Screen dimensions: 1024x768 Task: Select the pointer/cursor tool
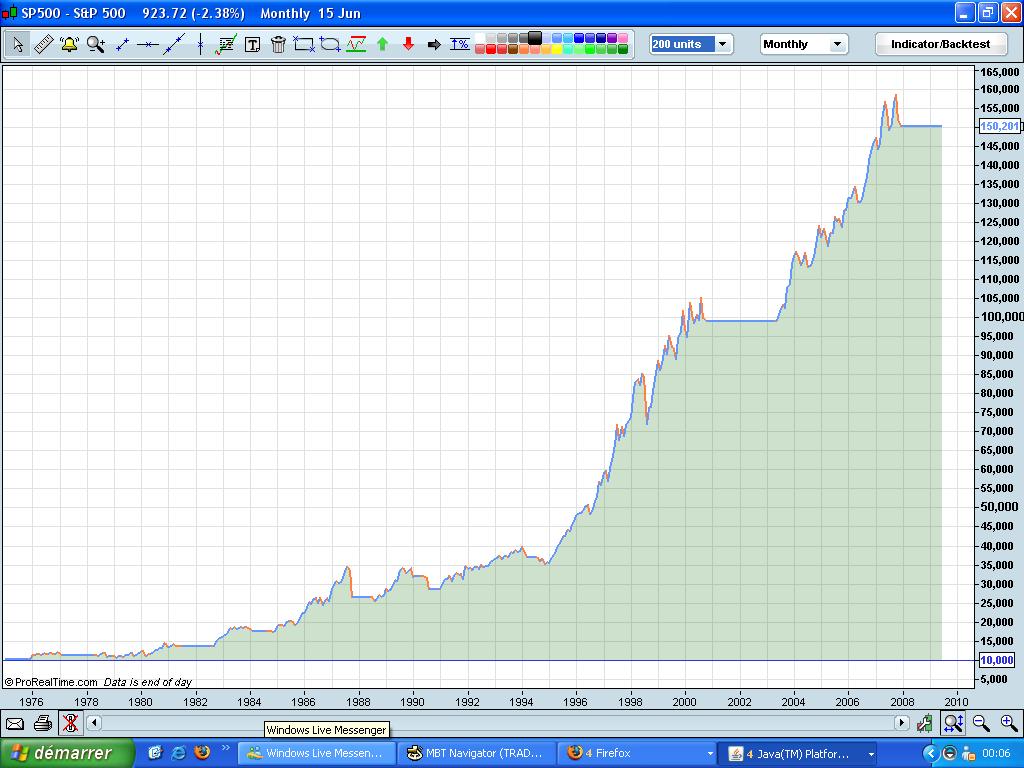click(x=16, y=44)
